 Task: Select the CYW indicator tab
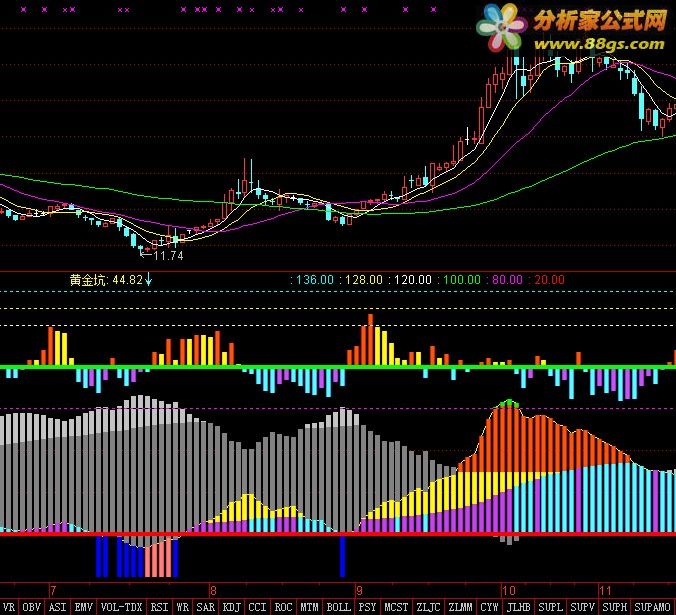coord(489,607)
